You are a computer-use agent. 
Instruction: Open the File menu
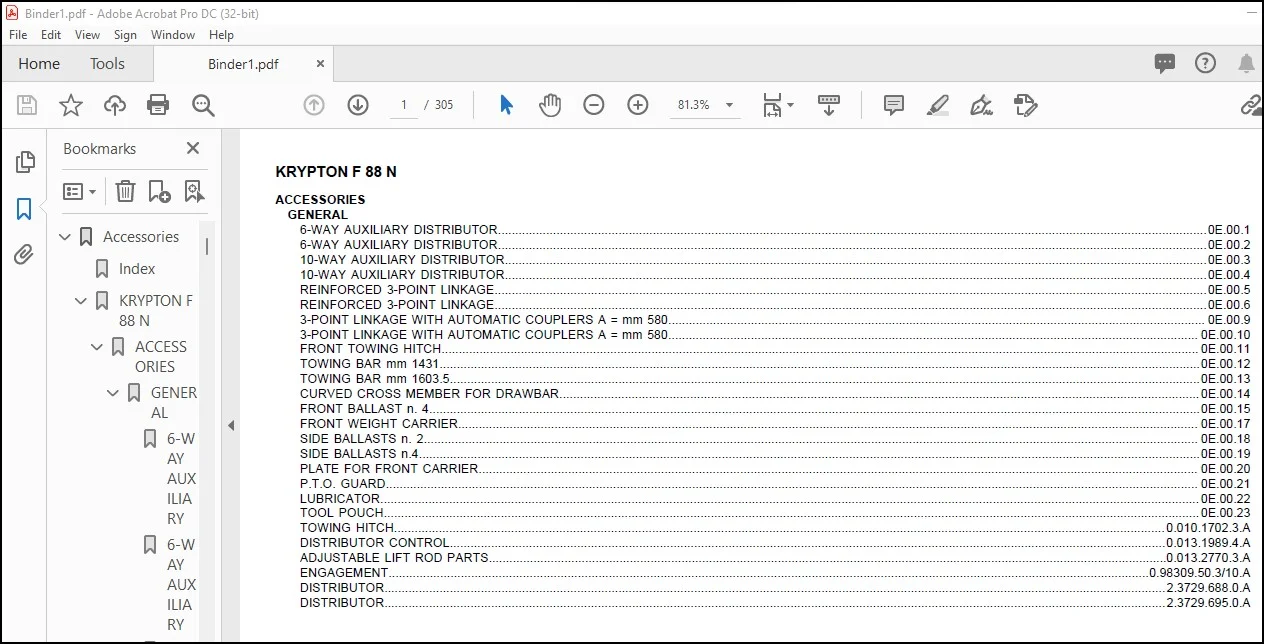pos(18,34)
